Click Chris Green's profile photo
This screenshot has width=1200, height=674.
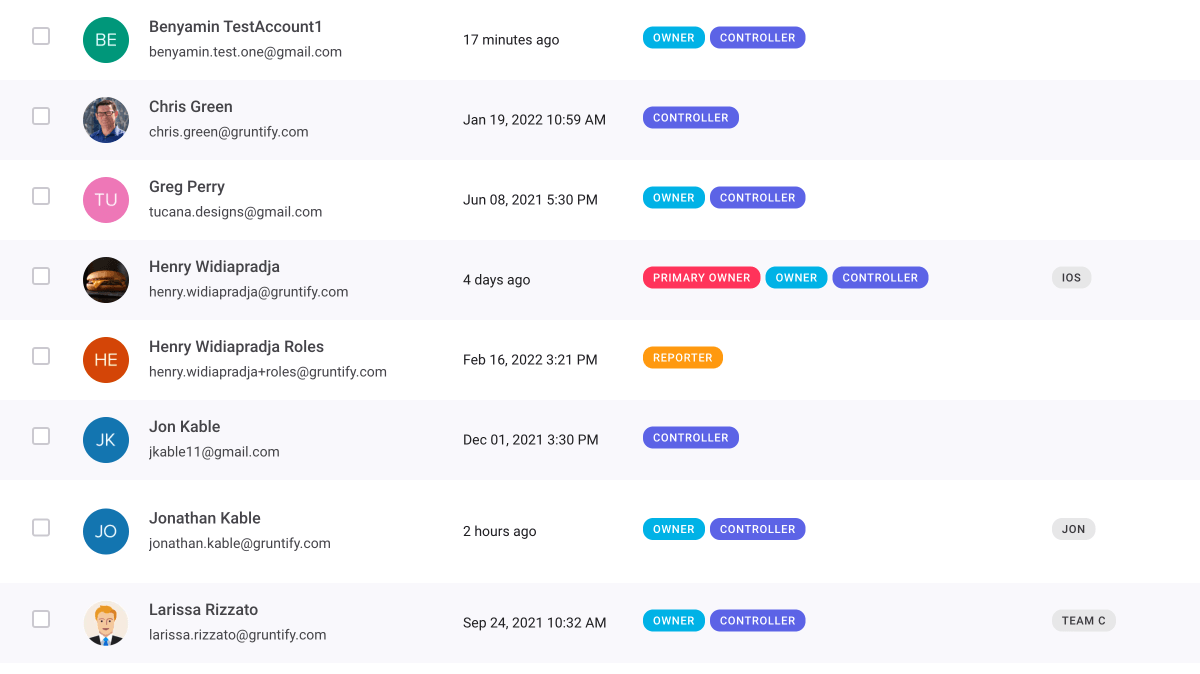click(x=105, y=119)
